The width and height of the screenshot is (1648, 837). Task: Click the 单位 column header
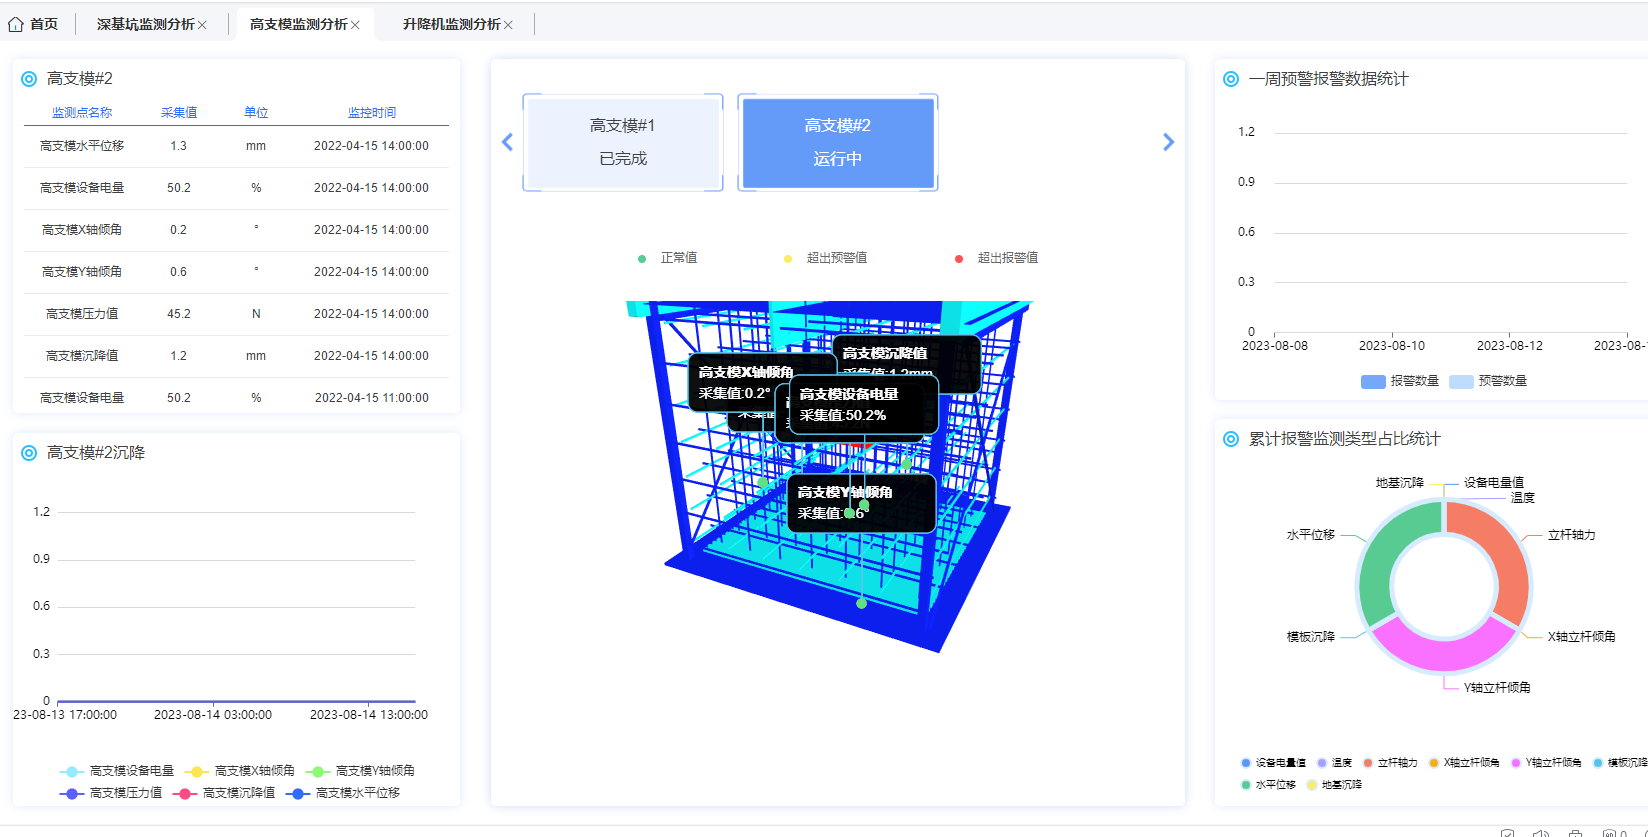[x=256, y=113]
